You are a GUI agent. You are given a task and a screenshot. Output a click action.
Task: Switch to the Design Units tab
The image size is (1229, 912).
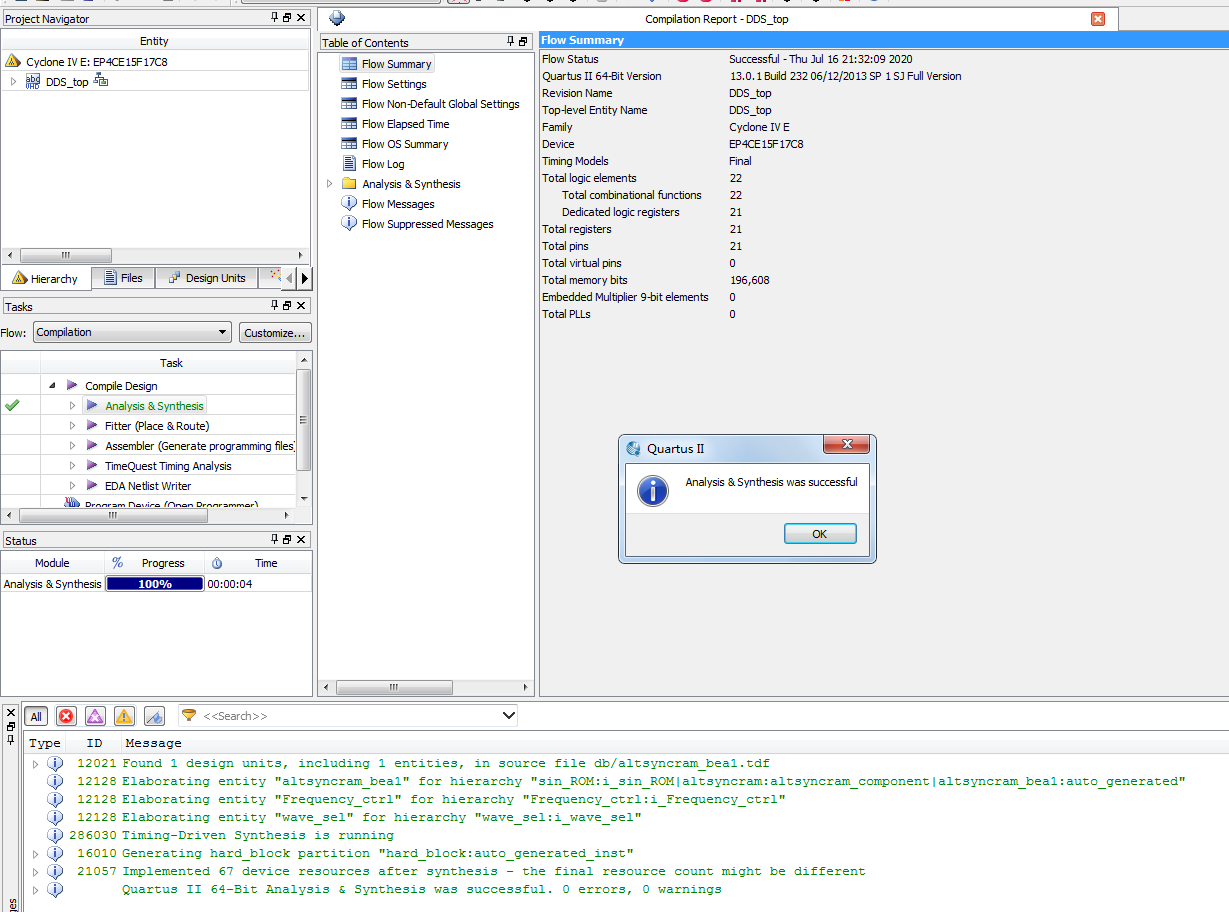click(x=207, y=278)
